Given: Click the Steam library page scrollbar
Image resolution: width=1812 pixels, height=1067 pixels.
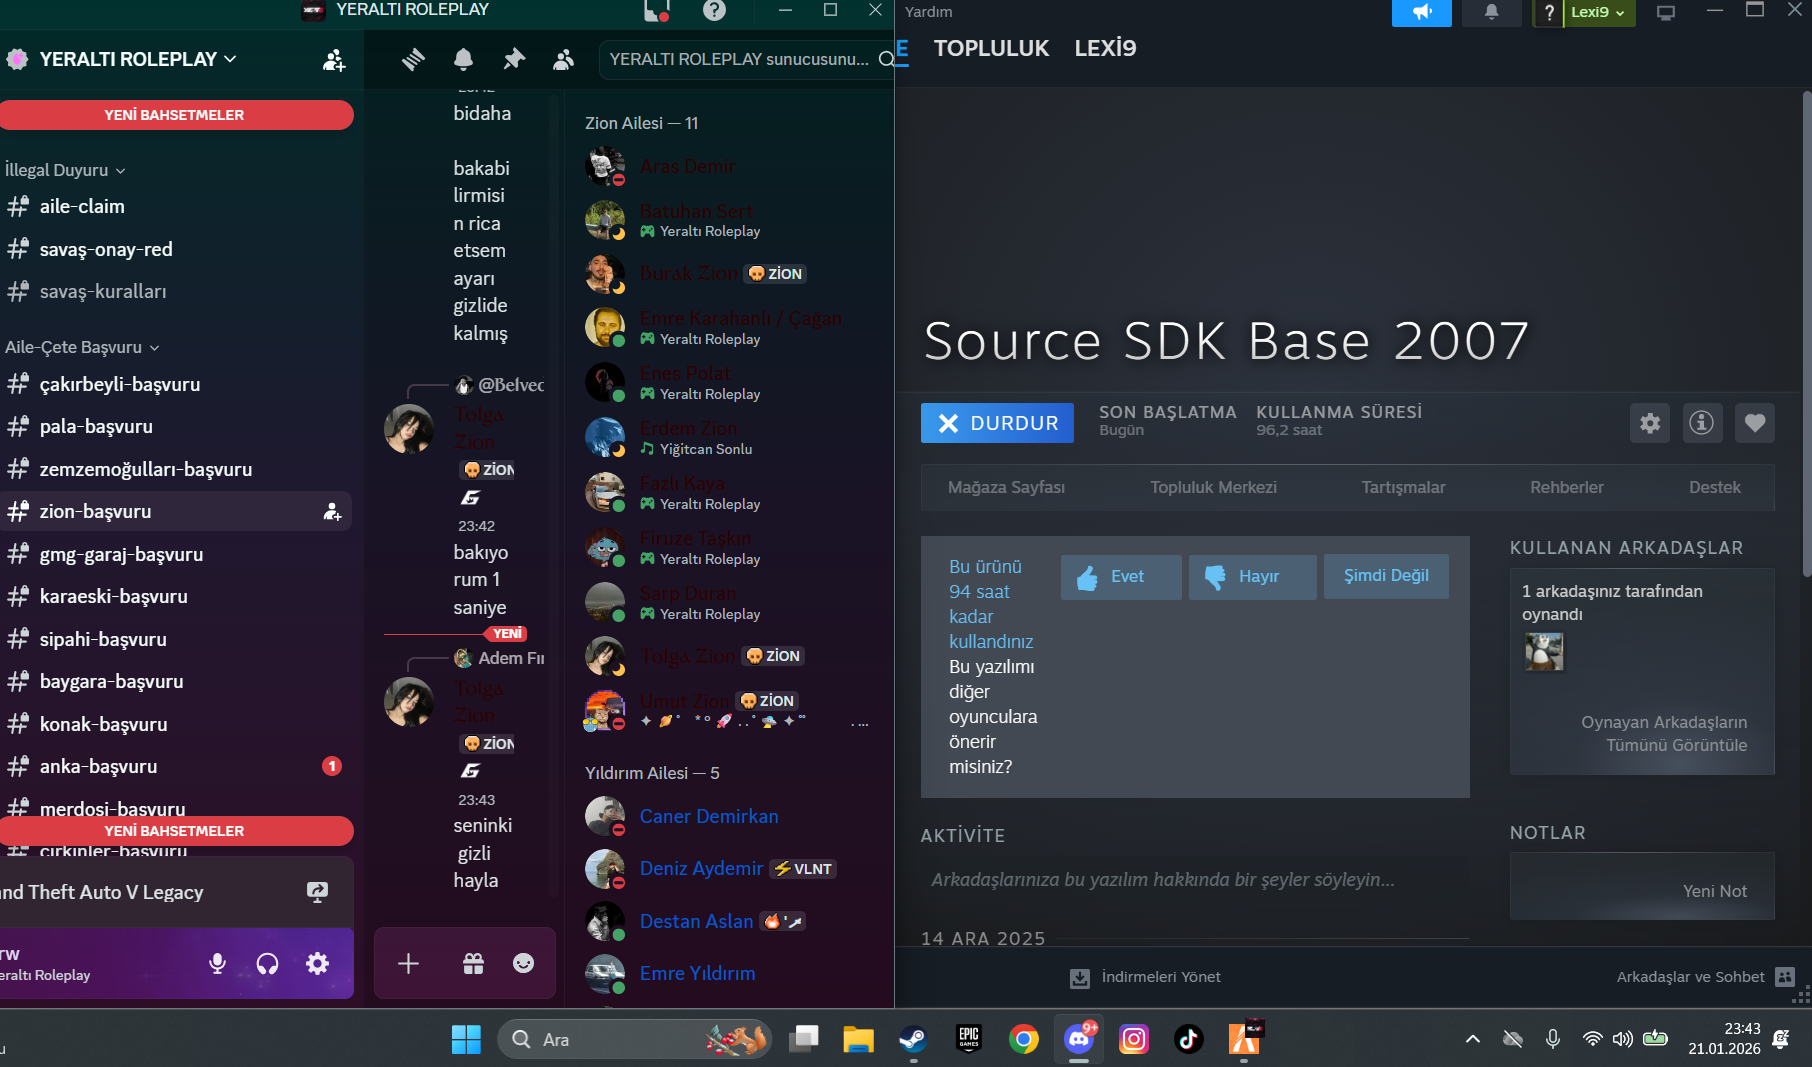Looking at the screenshot, I should pyautogui.click(x=1806, y=333).
